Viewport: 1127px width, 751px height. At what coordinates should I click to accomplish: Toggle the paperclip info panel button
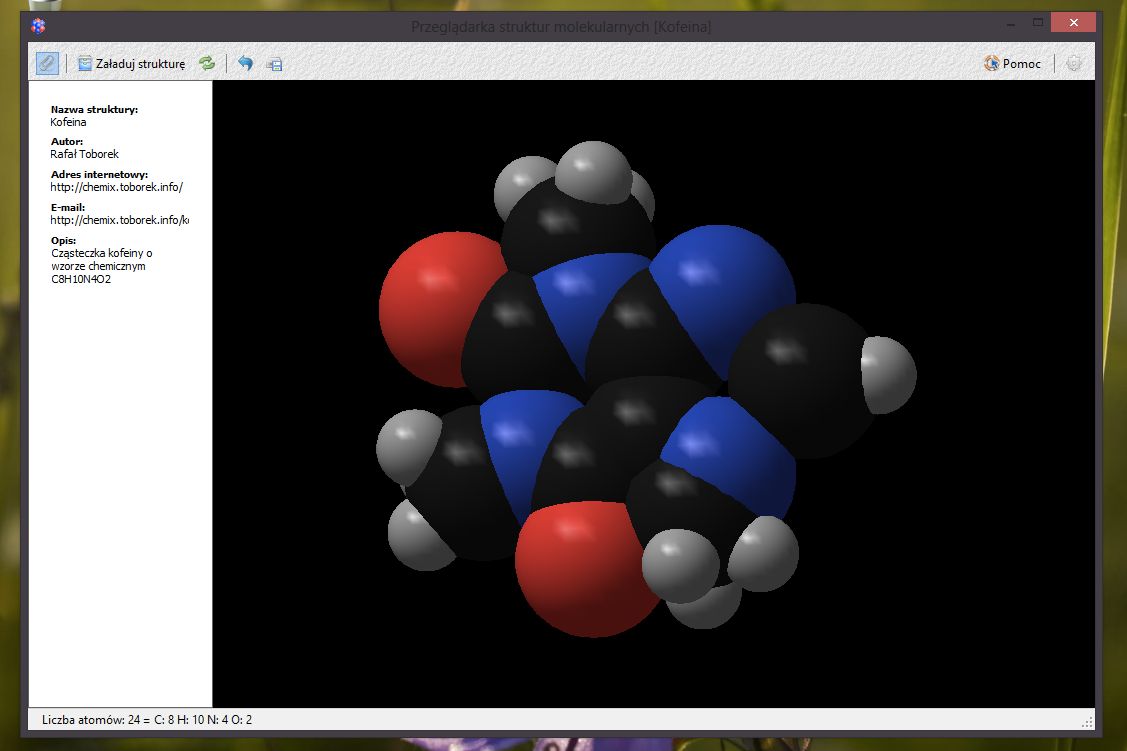pos(47,63)
